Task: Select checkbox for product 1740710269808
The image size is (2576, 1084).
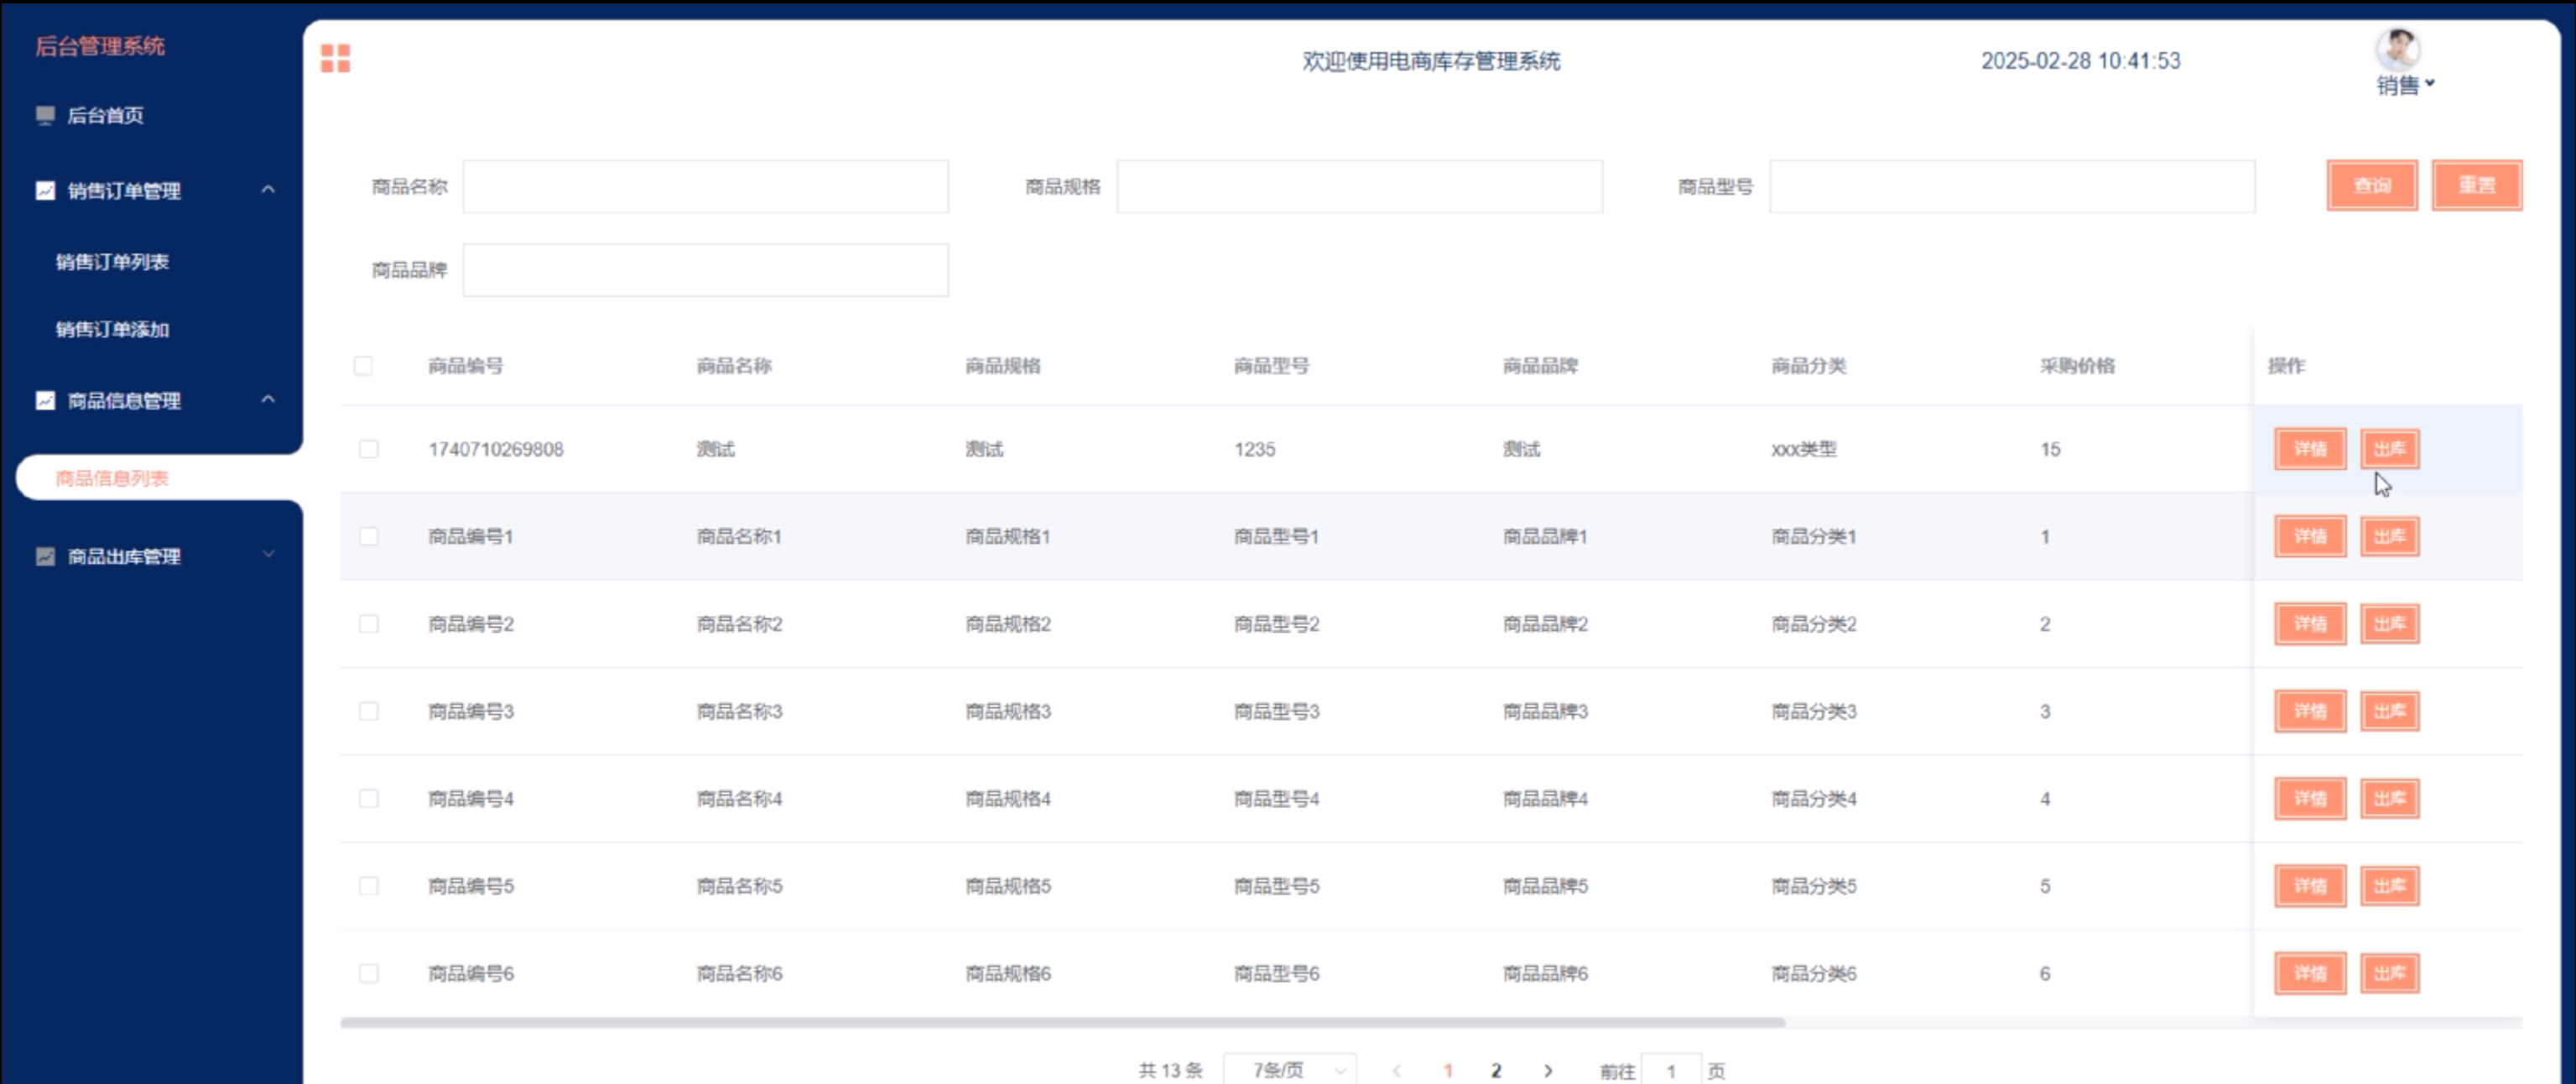Action: (x=368, y=449)
